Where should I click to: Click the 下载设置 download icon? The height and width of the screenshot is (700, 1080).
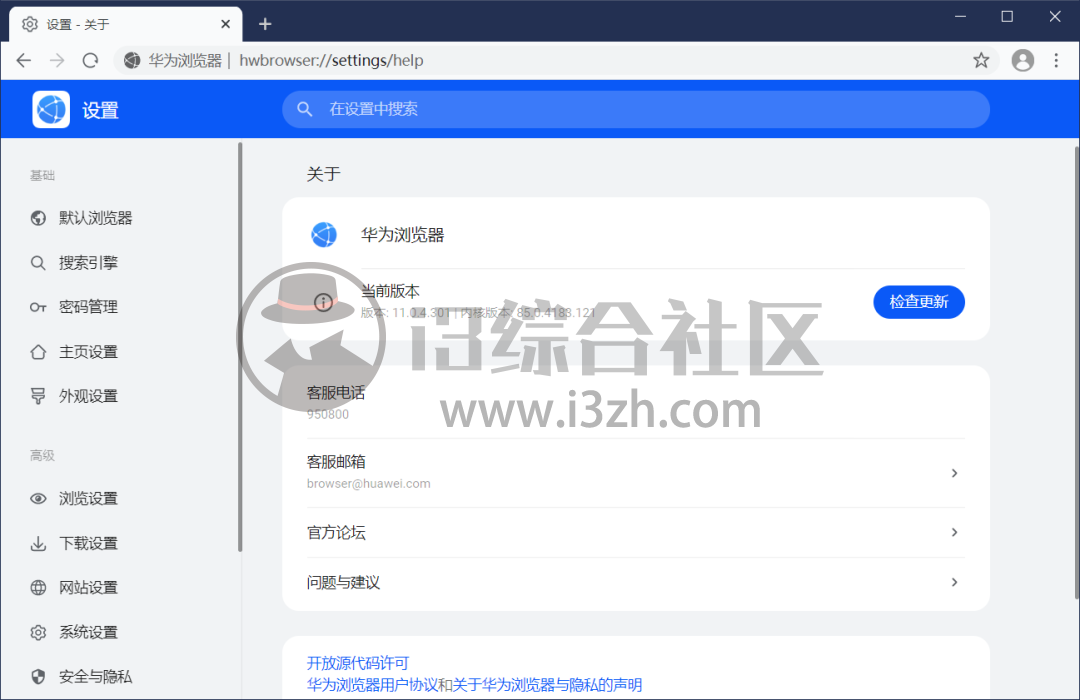pos(38,544)
